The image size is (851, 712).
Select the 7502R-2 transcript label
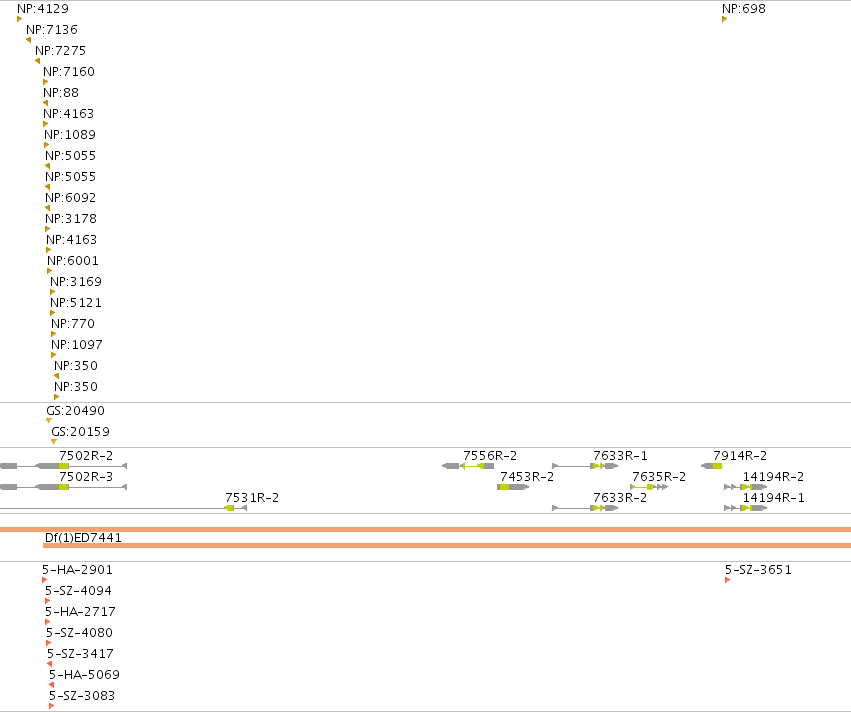pos(86,455)
